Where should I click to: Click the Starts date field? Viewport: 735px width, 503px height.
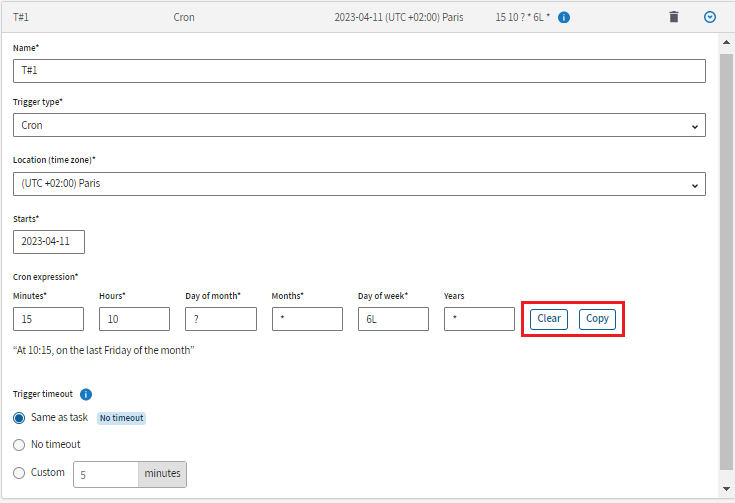(x=49, y=242)
